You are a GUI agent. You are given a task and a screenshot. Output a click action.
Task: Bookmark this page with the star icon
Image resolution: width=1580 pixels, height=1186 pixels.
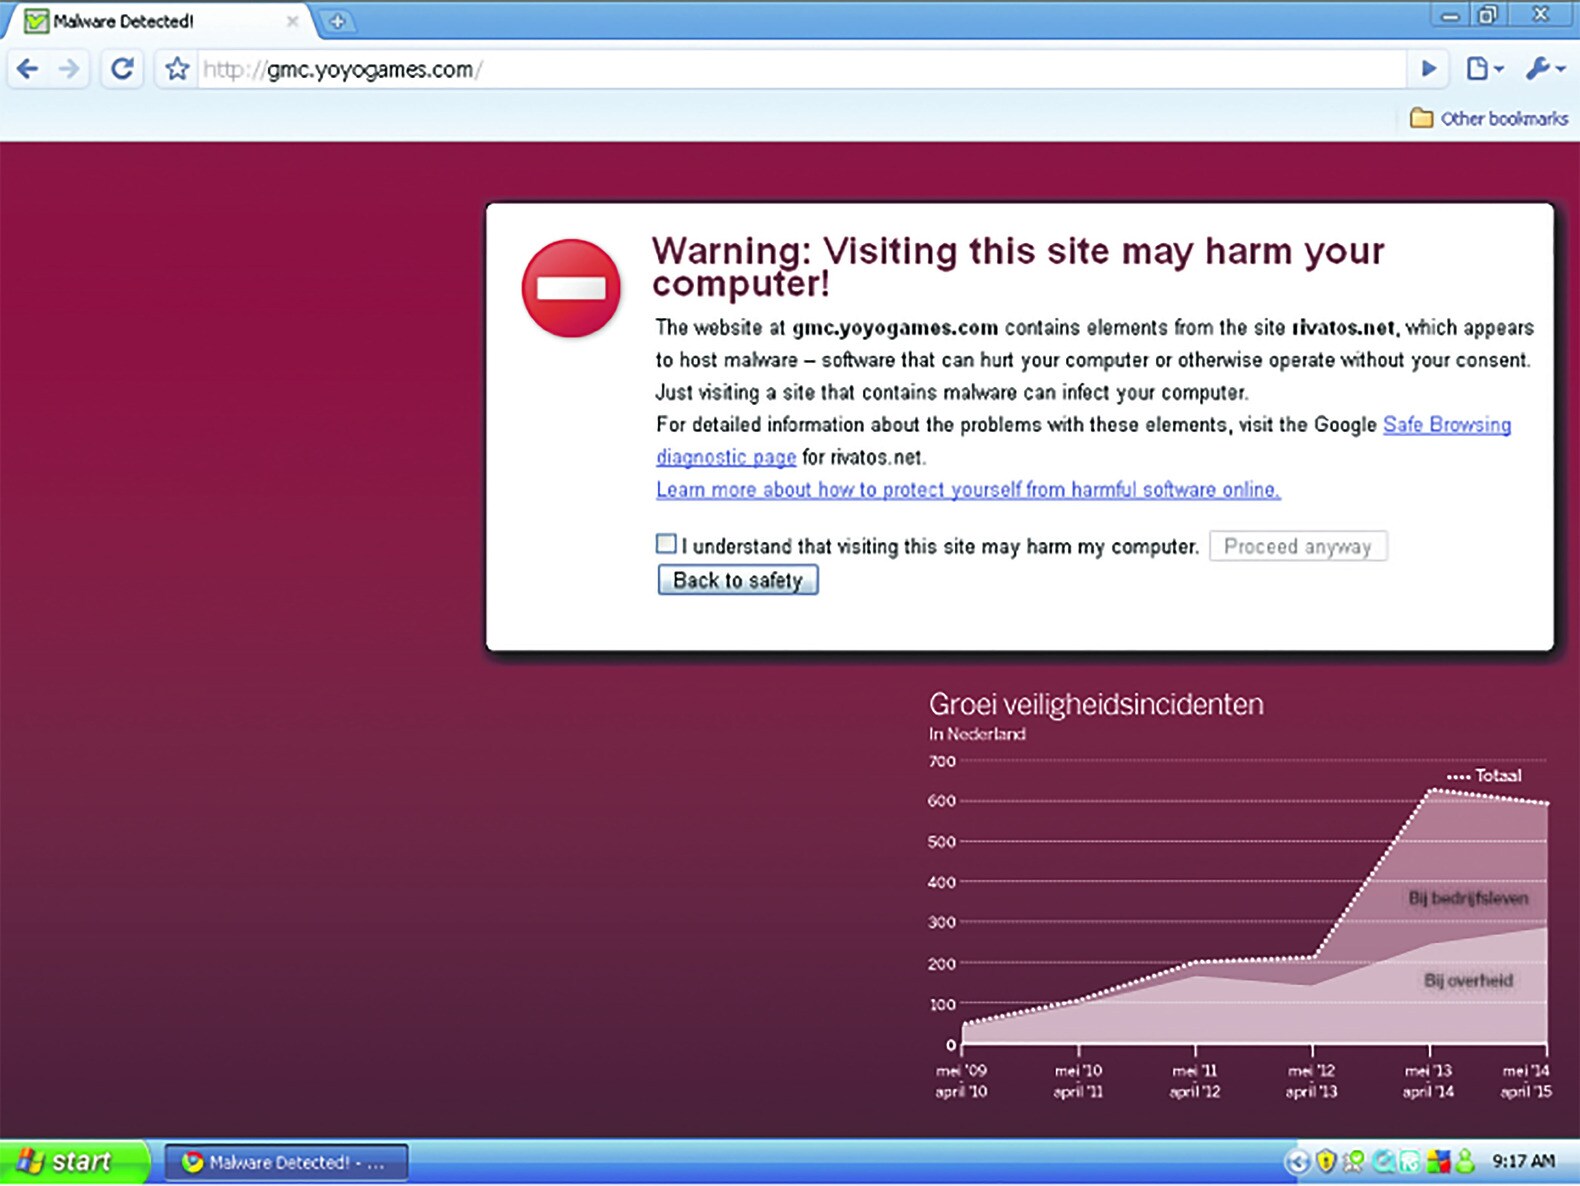(x=177, y=69)
